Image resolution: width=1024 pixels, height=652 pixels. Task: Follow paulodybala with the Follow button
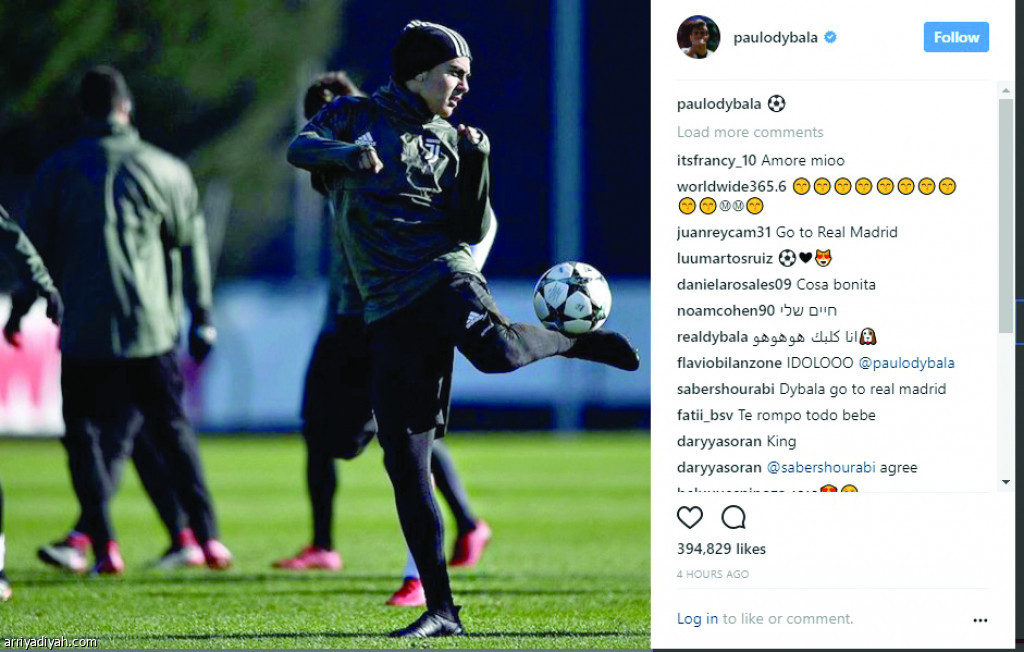click(956, 37)
